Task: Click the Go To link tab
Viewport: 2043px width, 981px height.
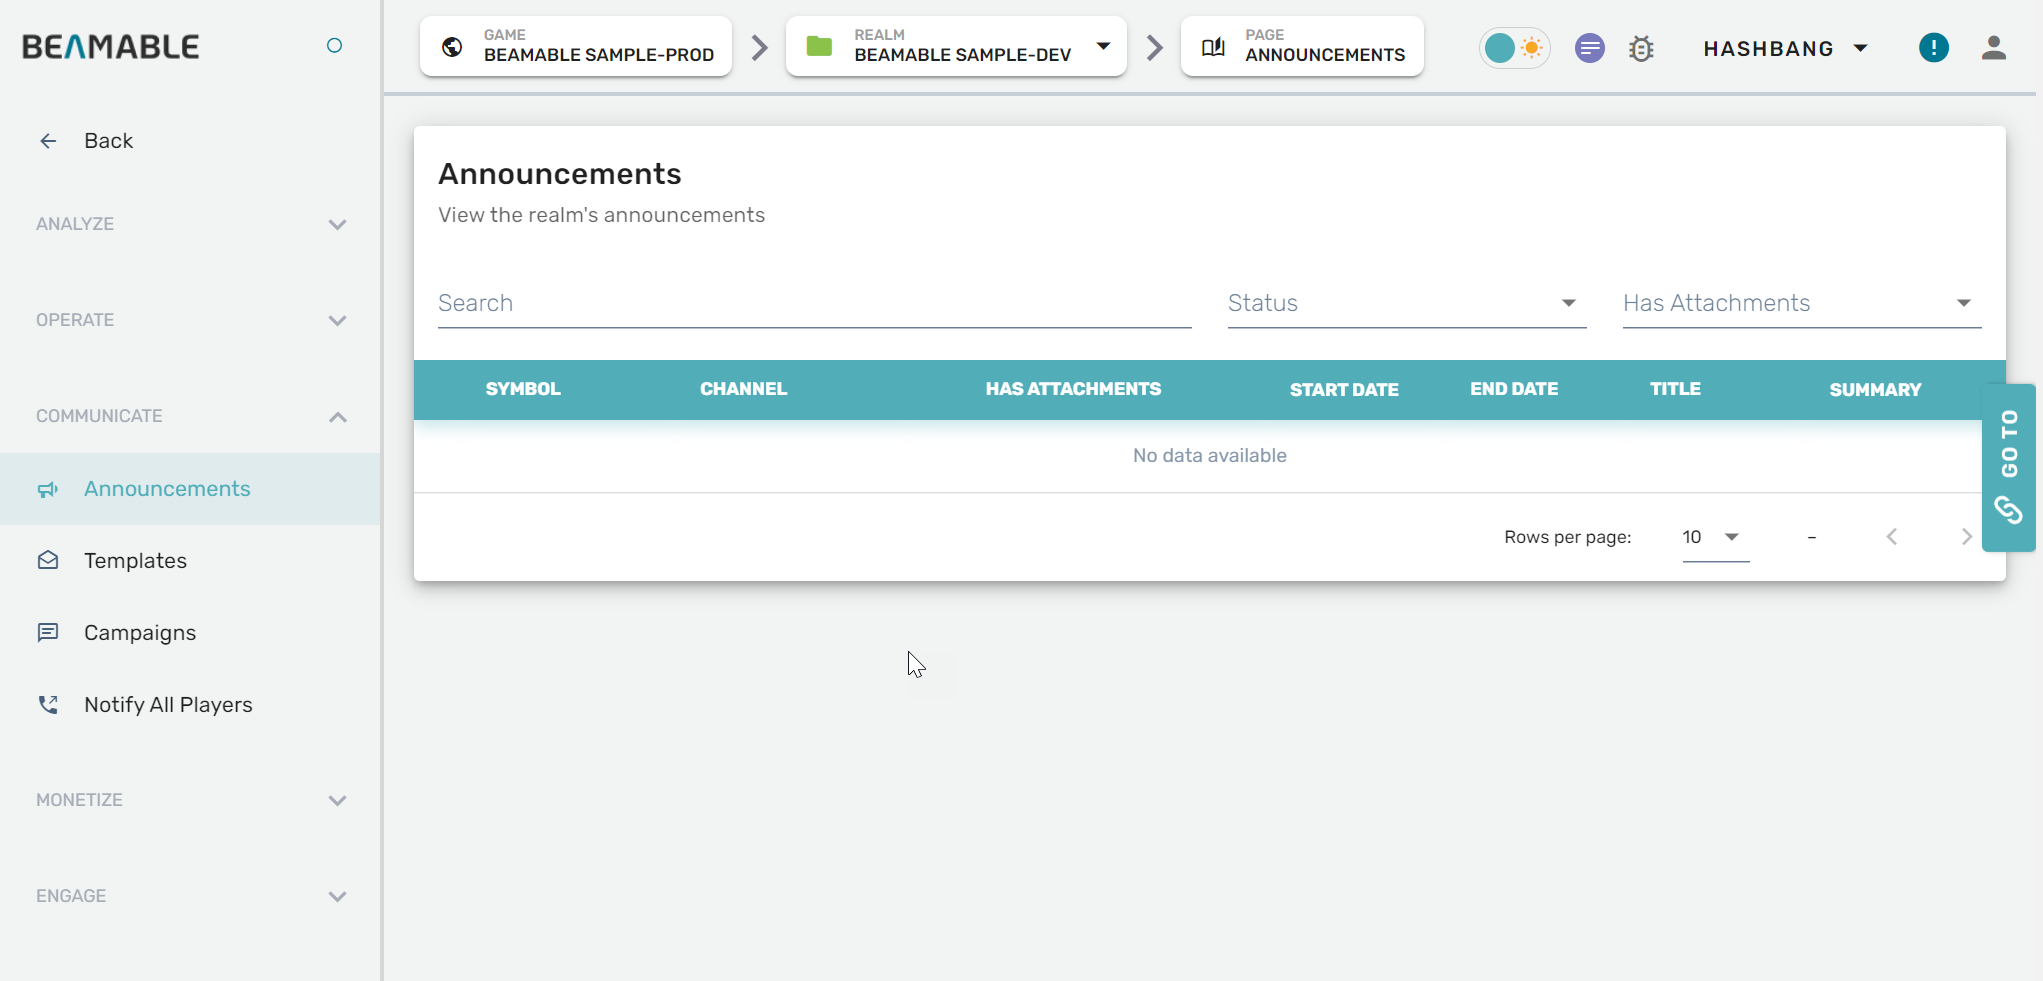Action: click(x=2008, y=467)
